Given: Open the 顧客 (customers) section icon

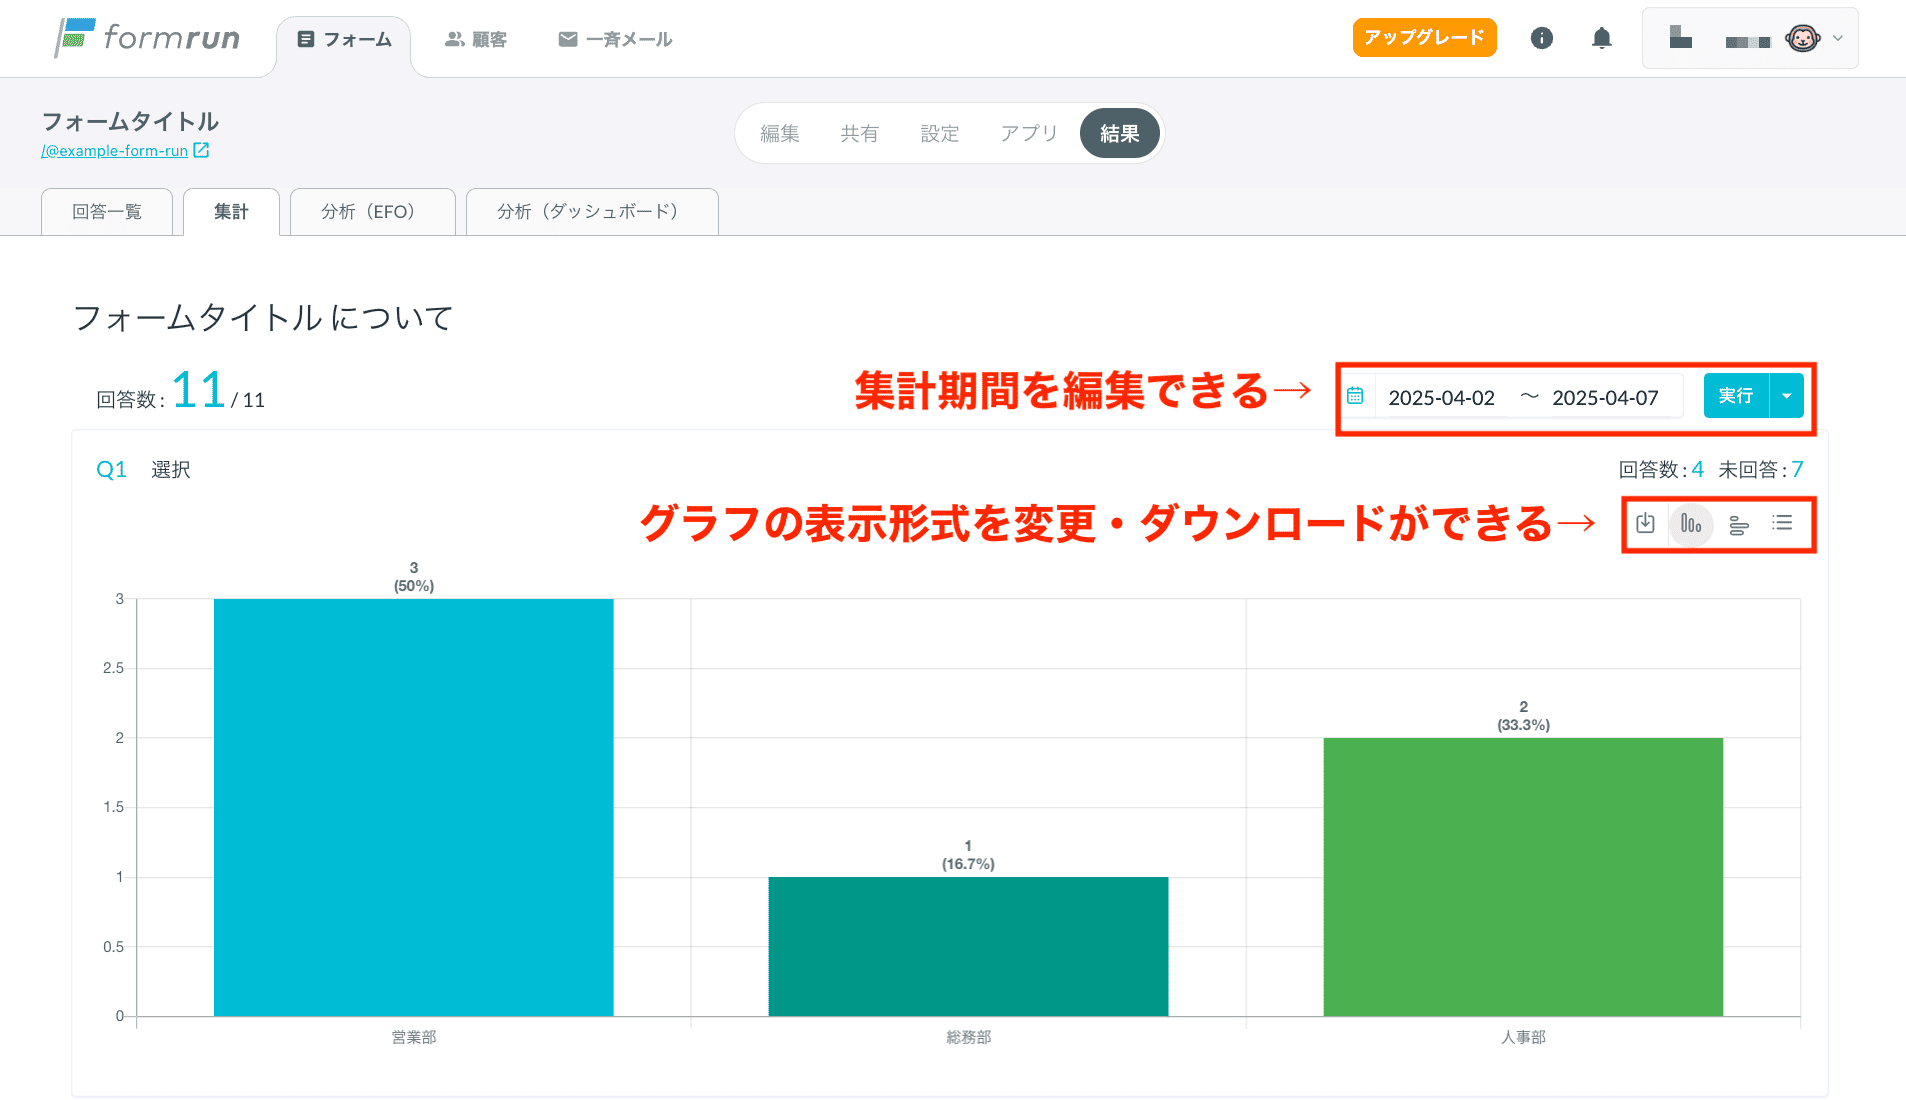Looking at the screenshot, I should coord(454,38).
